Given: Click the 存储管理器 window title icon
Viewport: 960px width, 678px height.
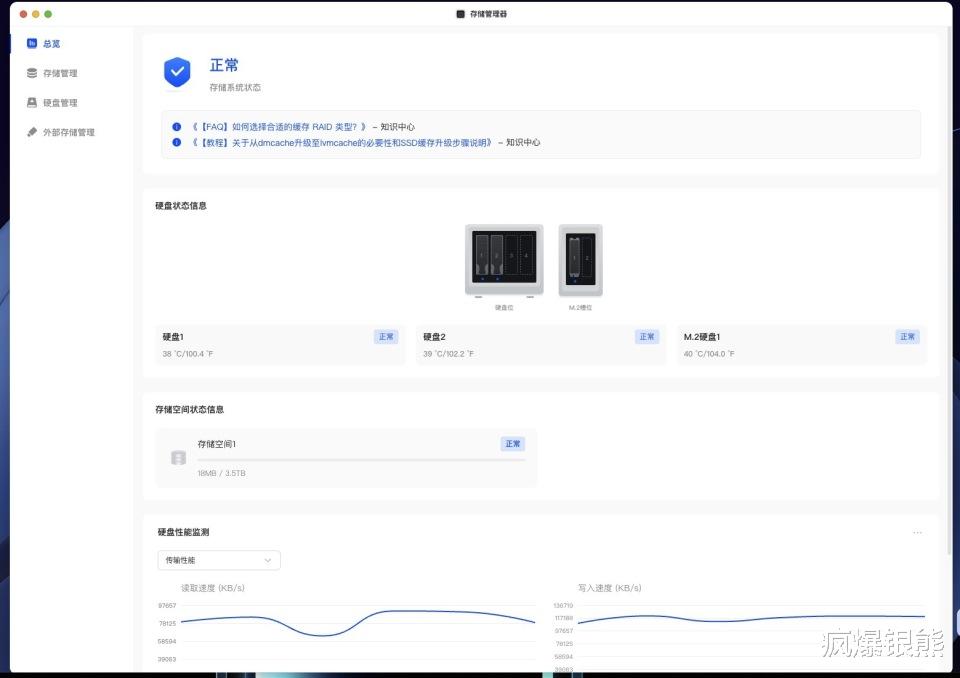Looking at the screenshot, I should pos(460,13).
